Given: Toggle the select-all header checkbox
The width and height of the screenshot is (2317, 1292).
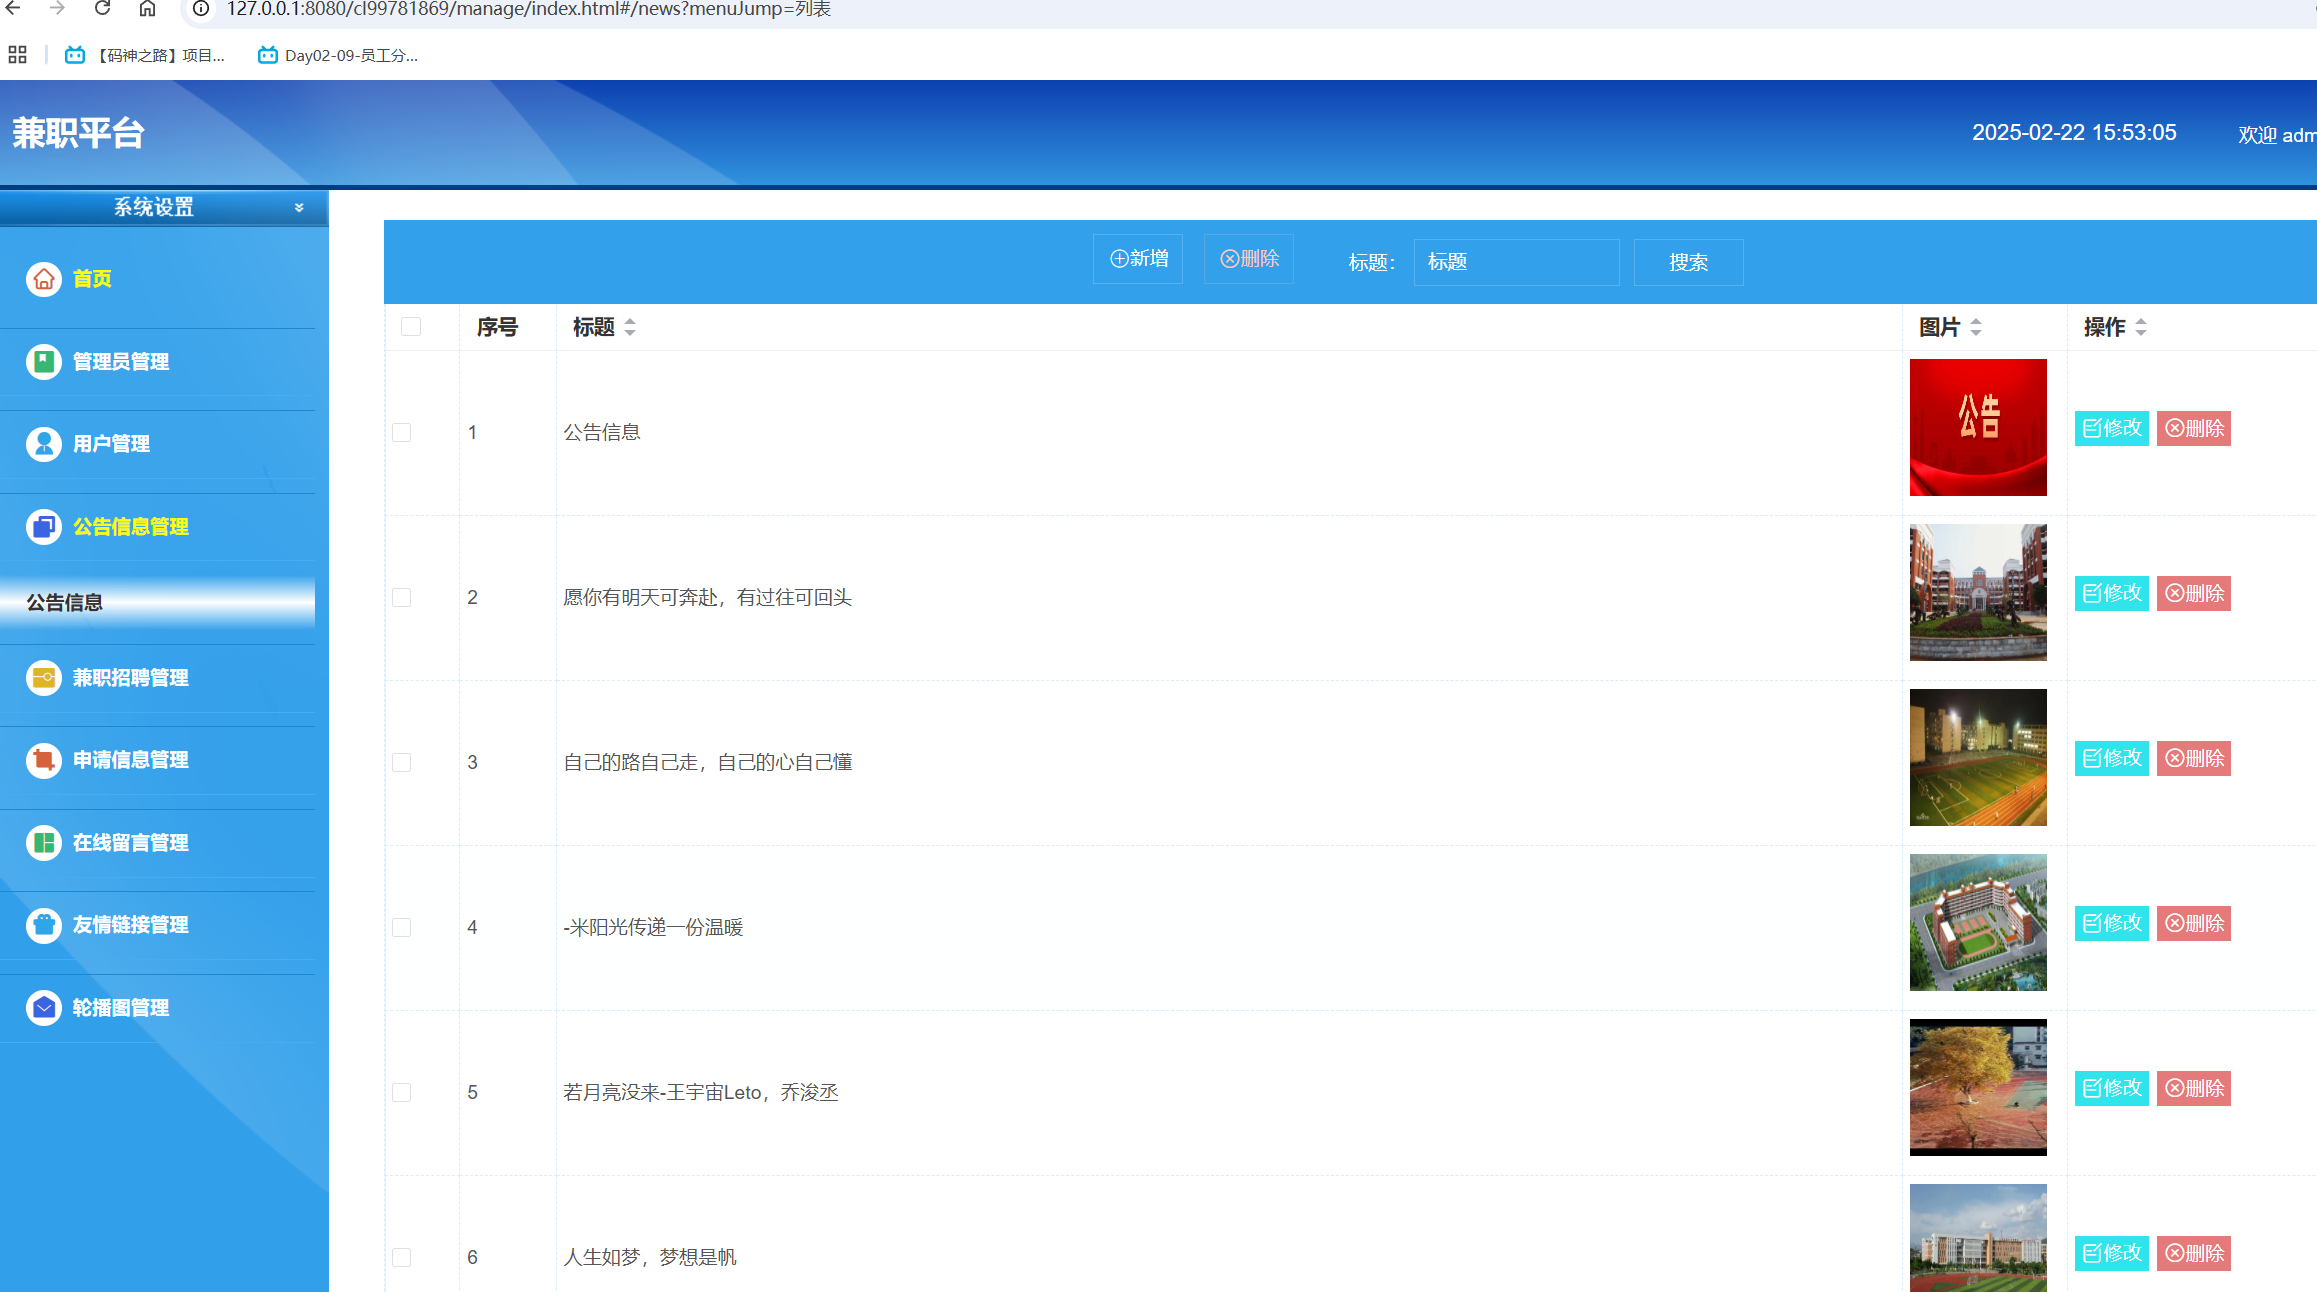Looking at the screenshot, I should pos(411,327).
